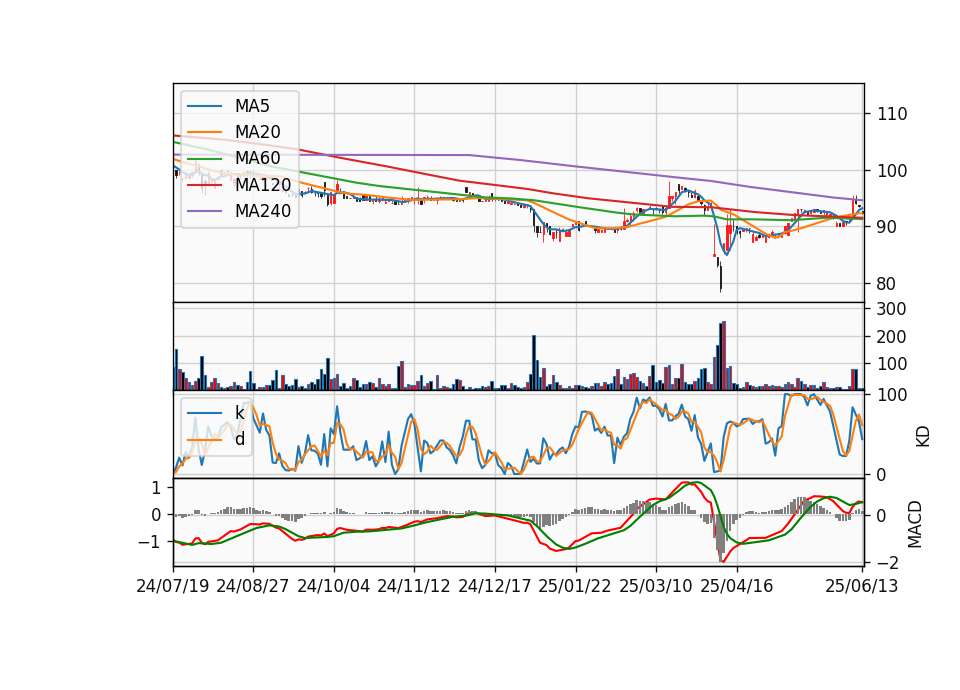Viewport: 960px width, 690px height.
Task: Click the April low candlestick near 80
Action: [721, 277]
